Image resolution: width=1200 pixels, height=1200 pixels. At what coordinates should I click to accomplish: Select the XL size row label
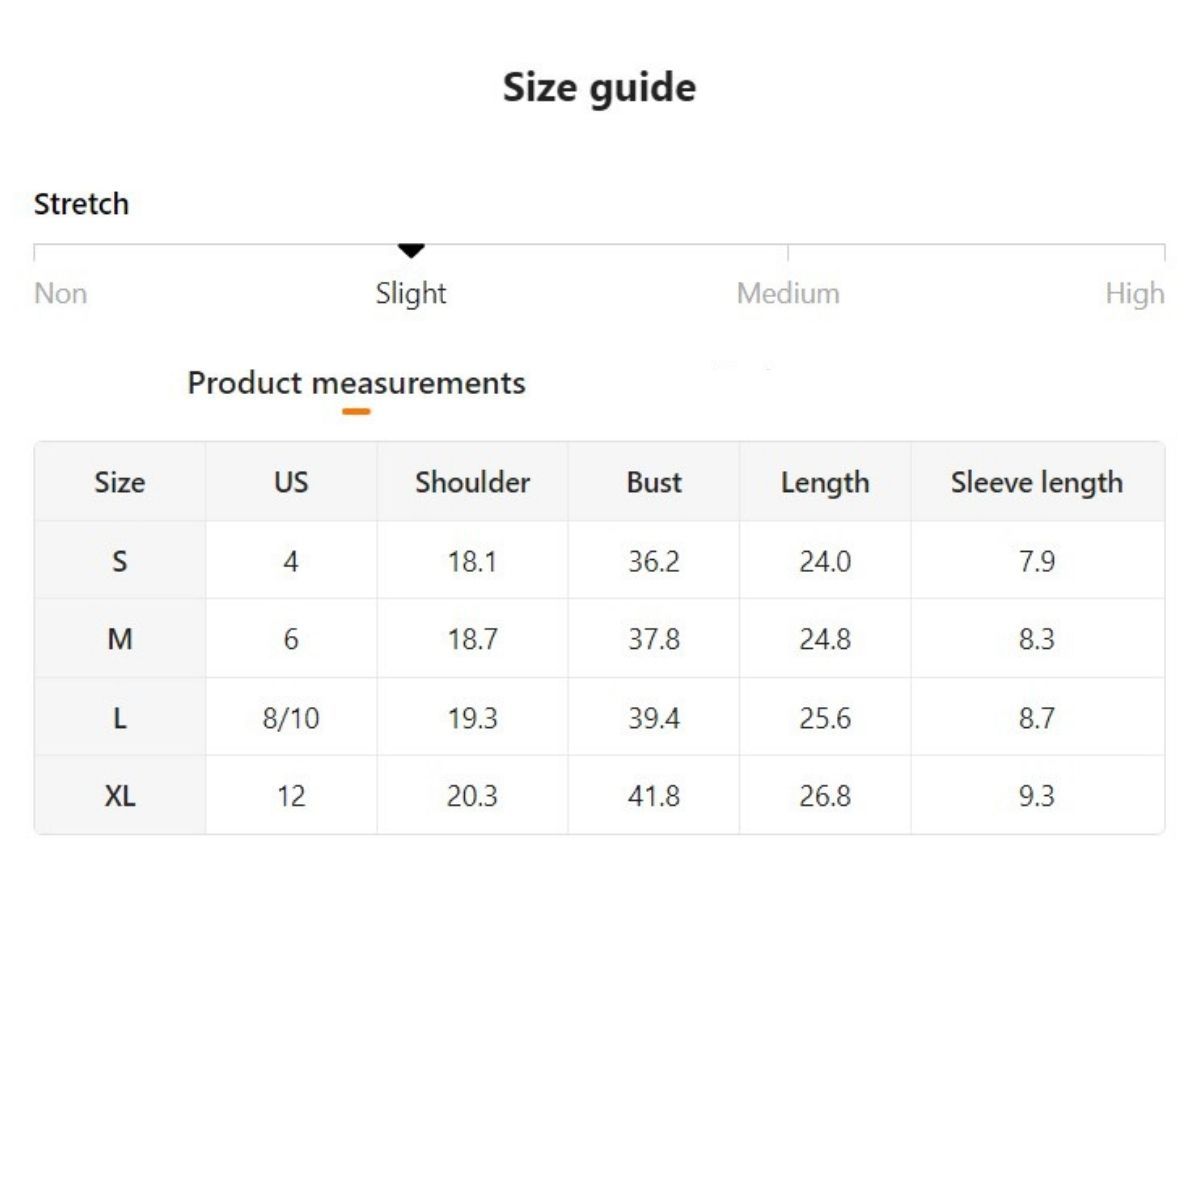point(120,796)
